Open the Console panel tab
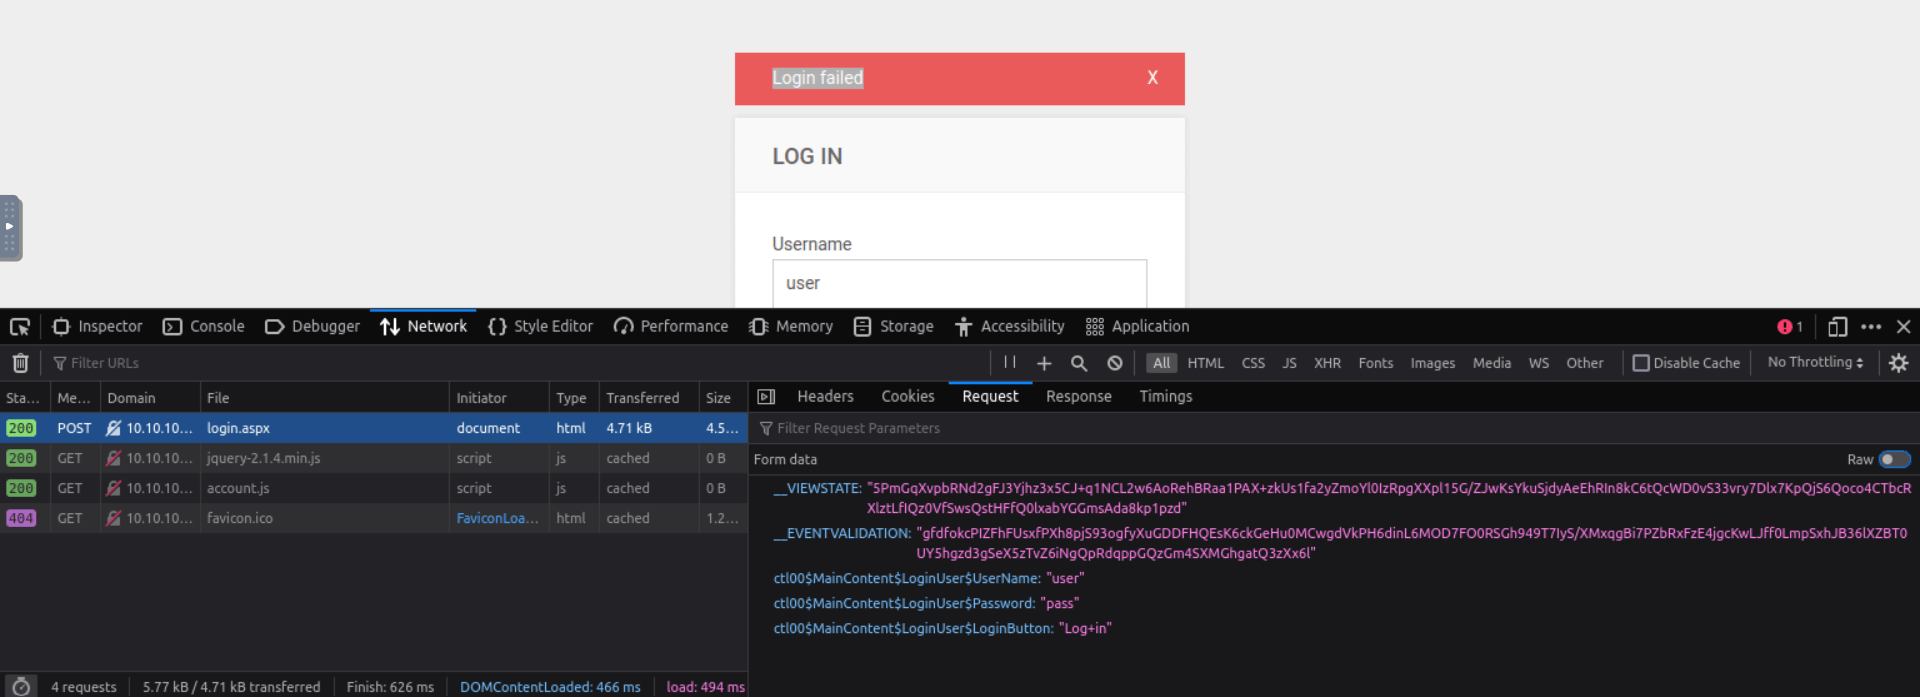 [x=204, y=327]
